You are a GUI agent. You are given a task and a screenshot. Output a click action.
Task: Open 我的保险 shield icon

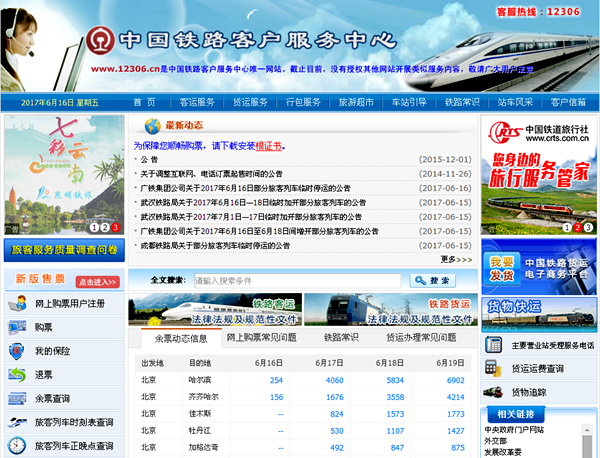pos(17,351)
